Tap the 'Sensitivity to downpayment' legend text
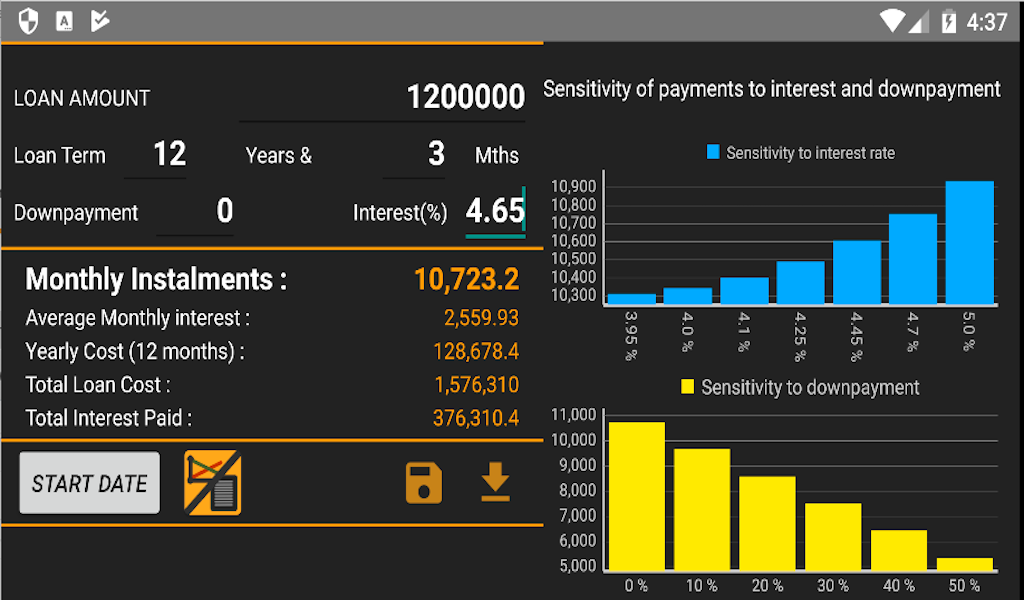The image size is (1024, 600). click(x=810, y=387)
